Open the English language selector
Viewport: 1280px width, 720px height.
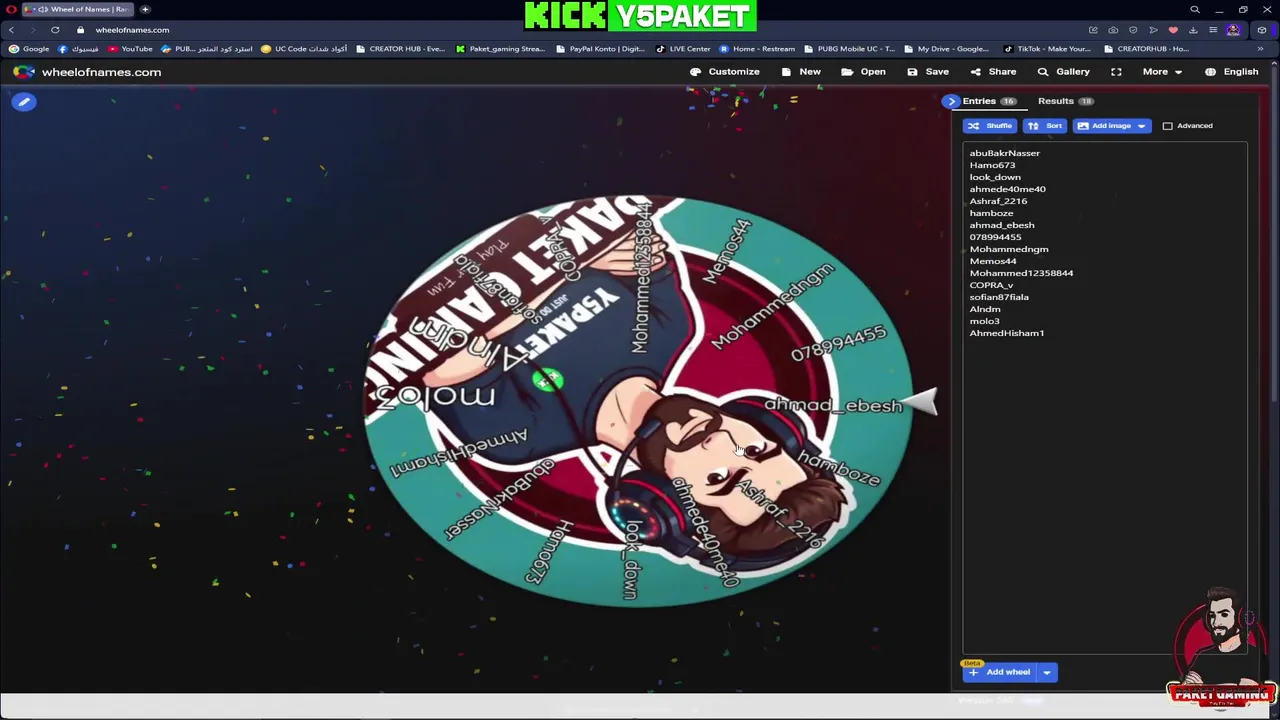pyautogui.click(x=1232, y=72)
